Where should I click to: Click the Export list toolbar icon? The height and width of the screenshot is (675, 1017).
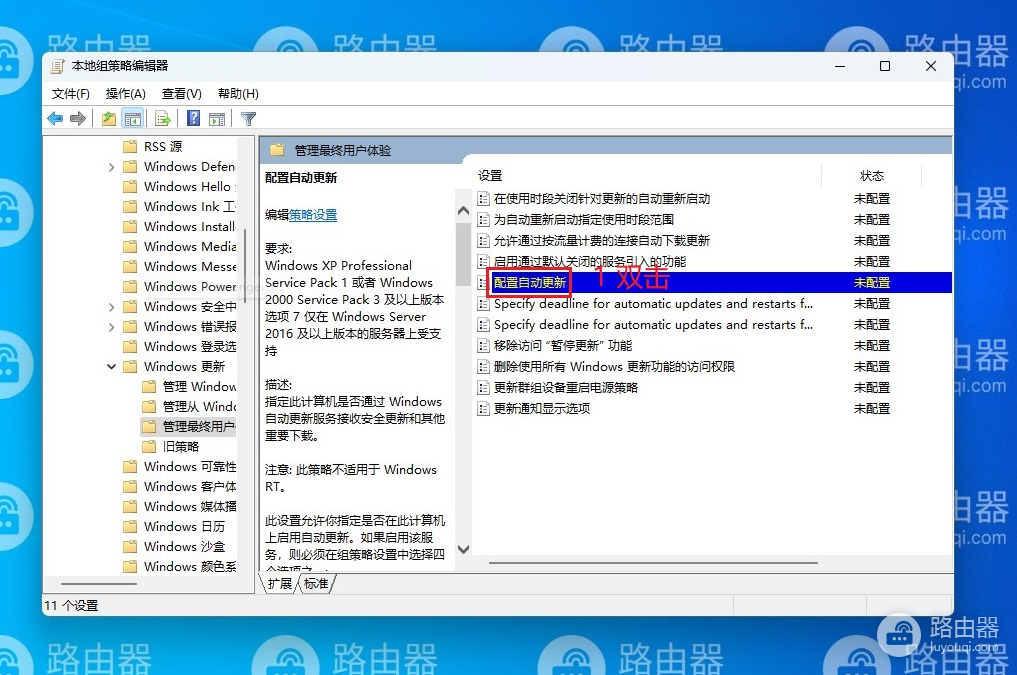[x=163, y=119]
